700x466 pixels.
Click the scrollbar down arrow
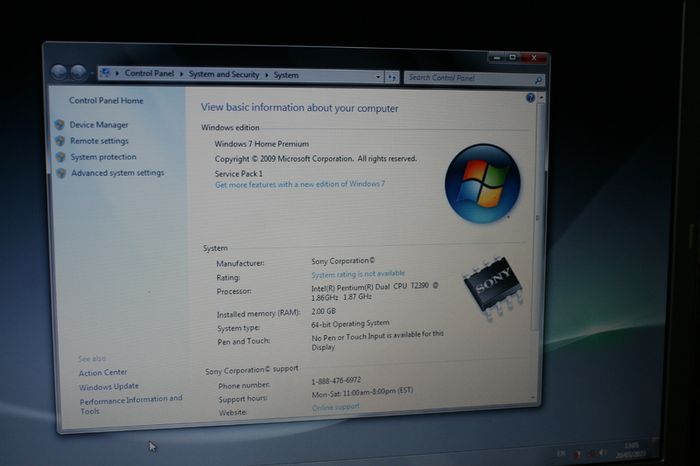pos(533,397)
